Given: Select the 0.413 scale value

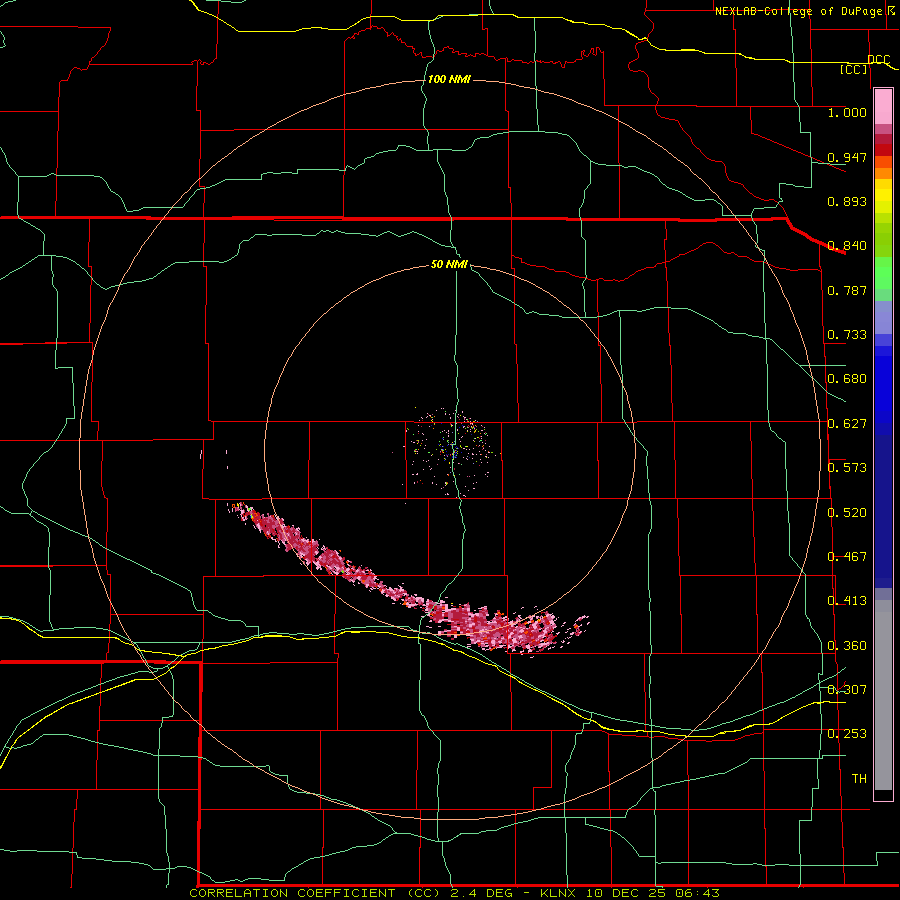Looking at the screenshot, I should tap(847, 601).
